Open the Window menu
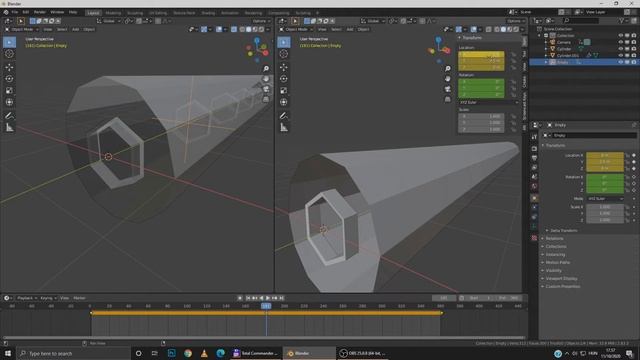The width and height of the screenshot is (640, 360). pyautogui.click(x=57, y=12)
